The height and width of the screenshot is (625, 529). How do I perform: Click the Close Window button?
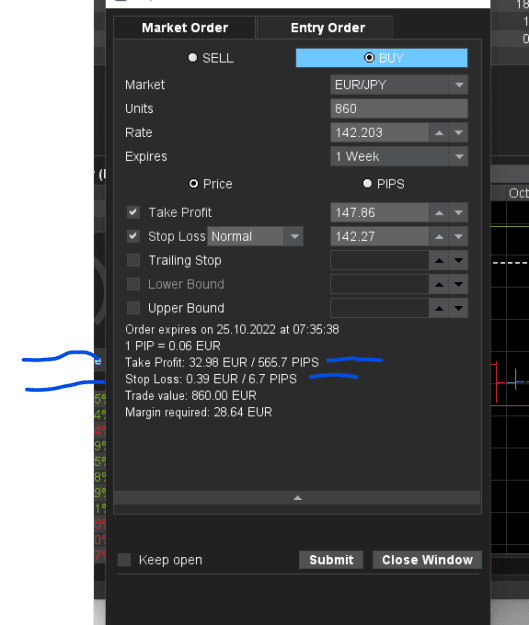pos(427,560)
